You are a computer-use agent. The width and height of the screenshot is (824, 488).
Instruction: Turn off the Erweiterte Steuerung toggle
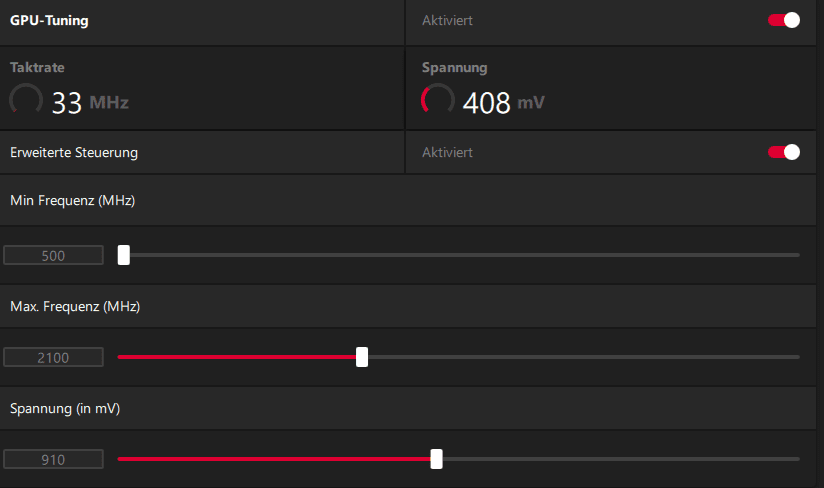[x=784, y=152]
